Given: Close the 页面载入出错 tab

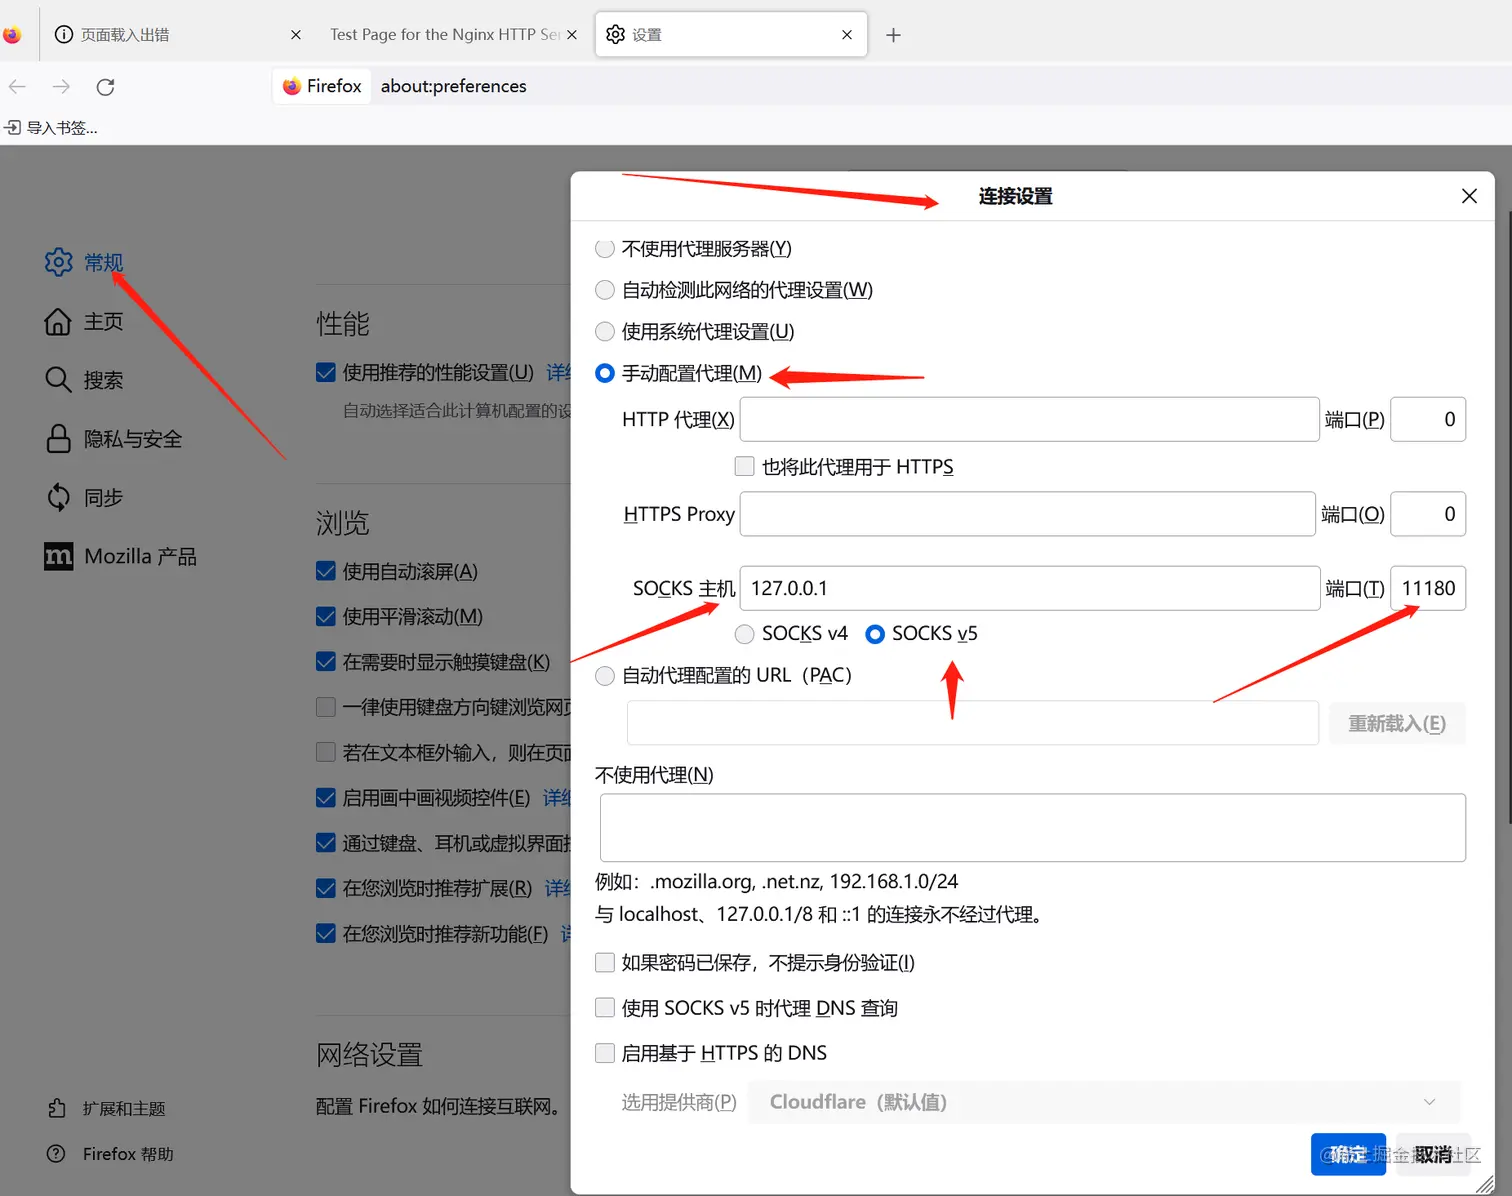Looking at the screenshot, I should (296, 35).
